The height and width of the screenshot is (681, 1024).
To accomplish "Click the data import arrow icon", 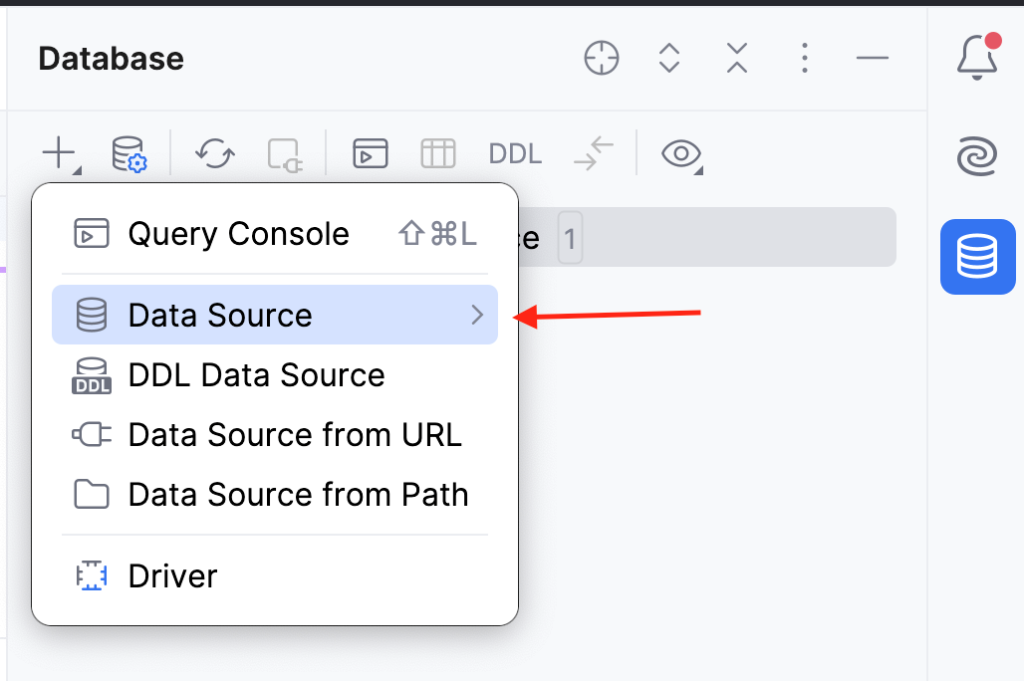I will (x=592, y=154).
